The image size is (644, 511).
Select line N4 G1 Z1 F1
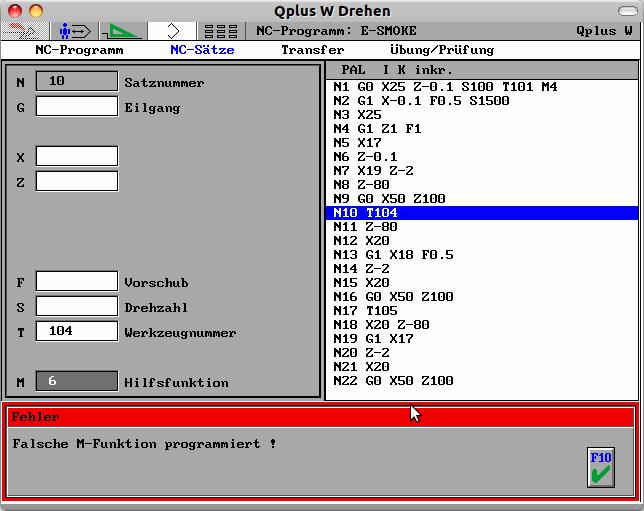point(482,129)
